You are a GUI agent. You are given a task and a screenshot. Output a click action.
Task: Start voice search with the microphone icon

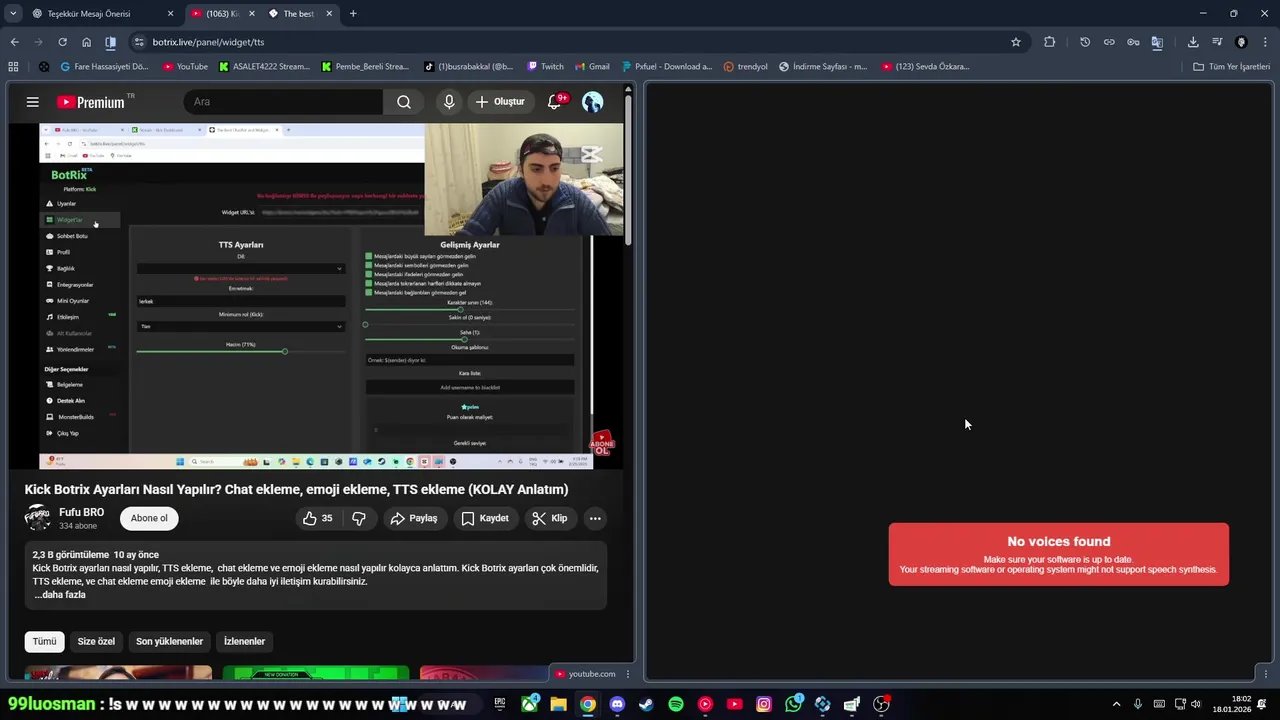click(x=449, y=102)
